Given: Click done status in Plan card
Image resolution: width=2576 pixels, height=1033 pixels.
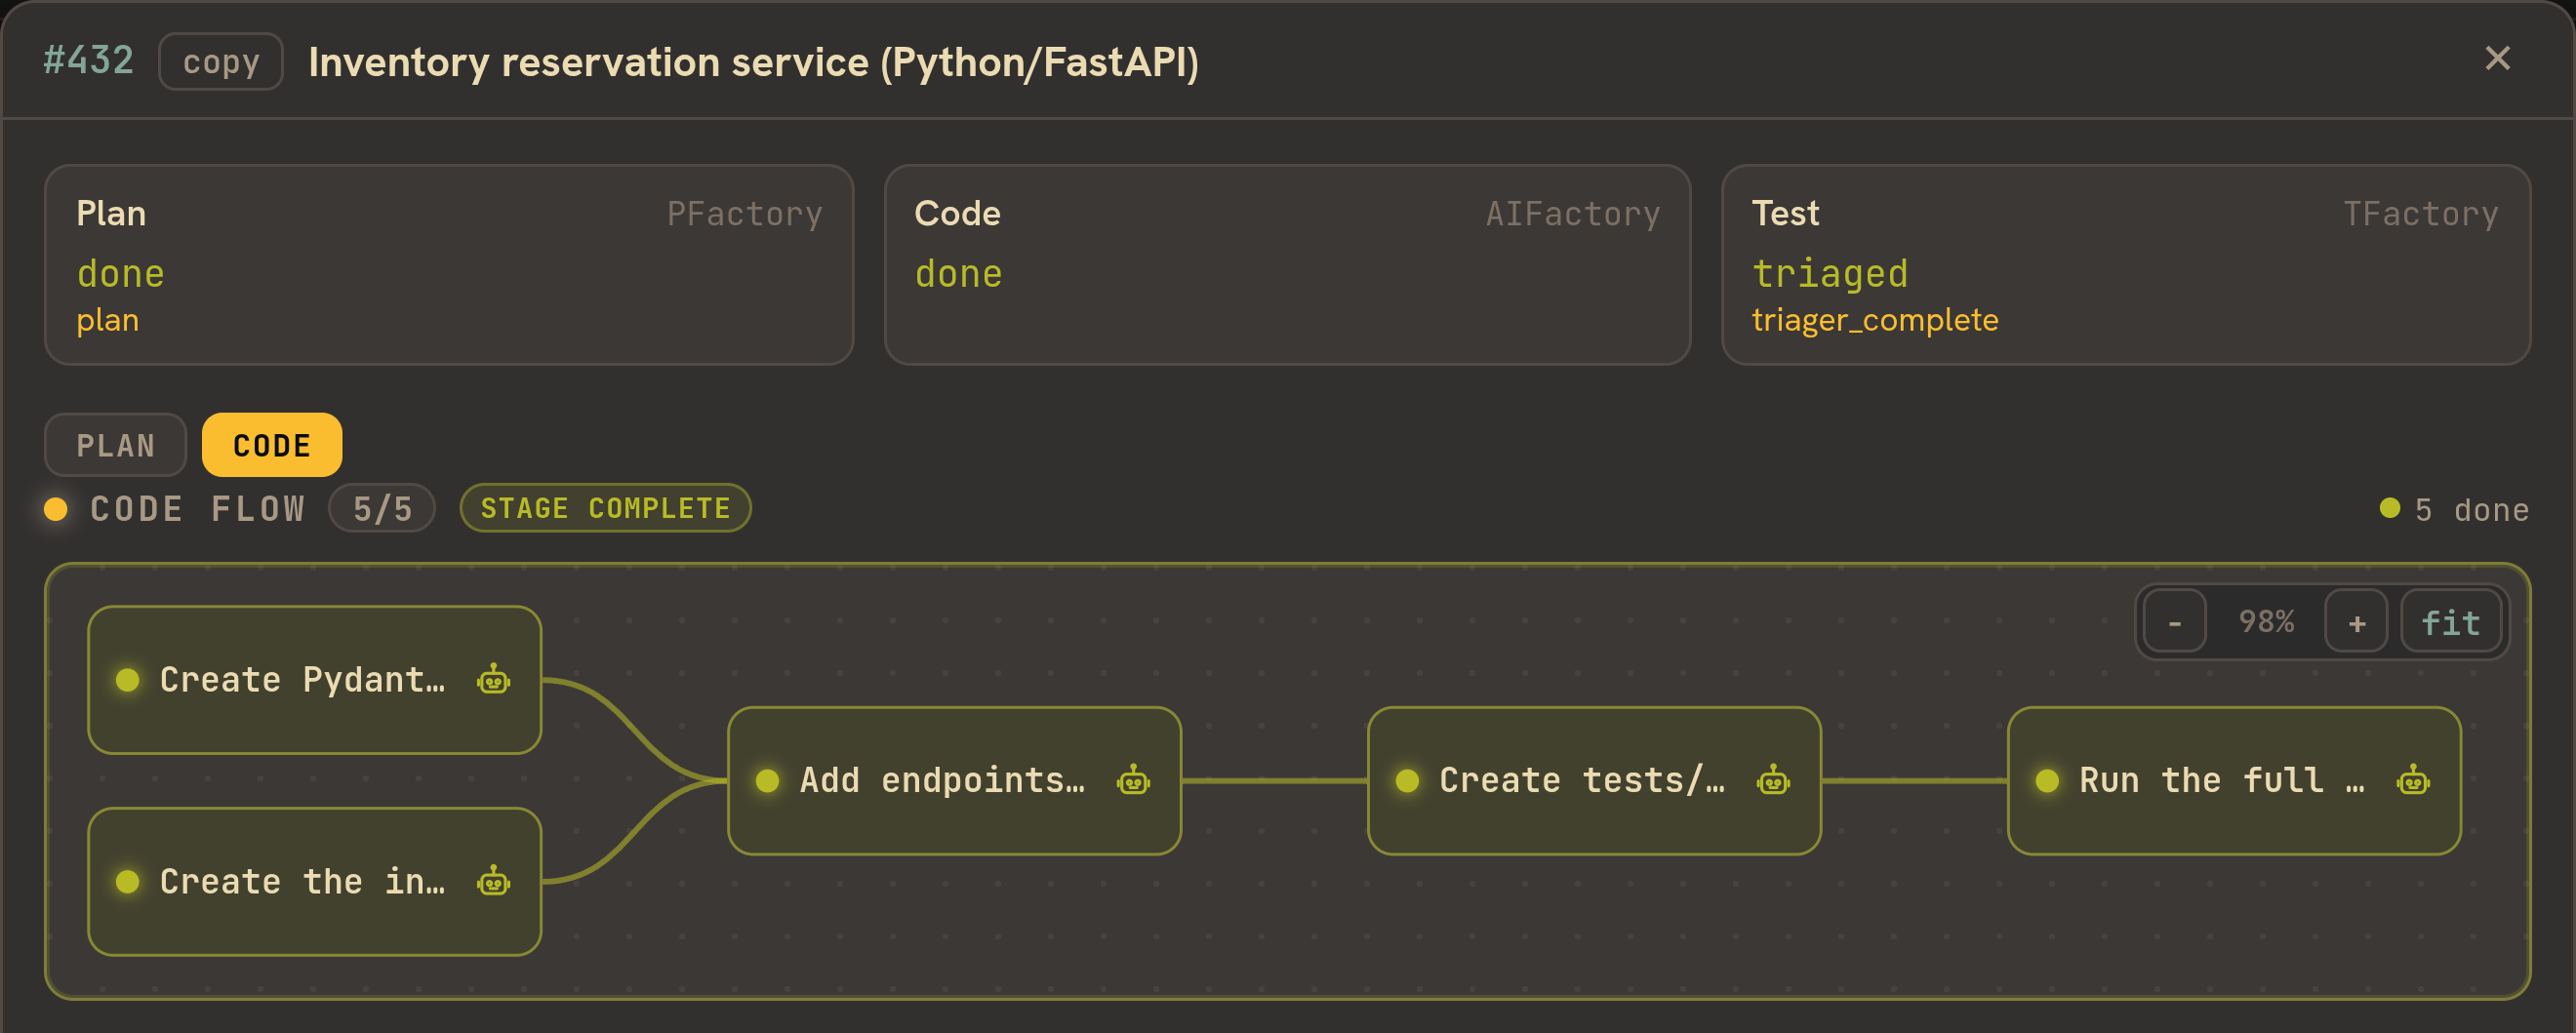Looking at the screenshot, I should (x=121, y=273).
